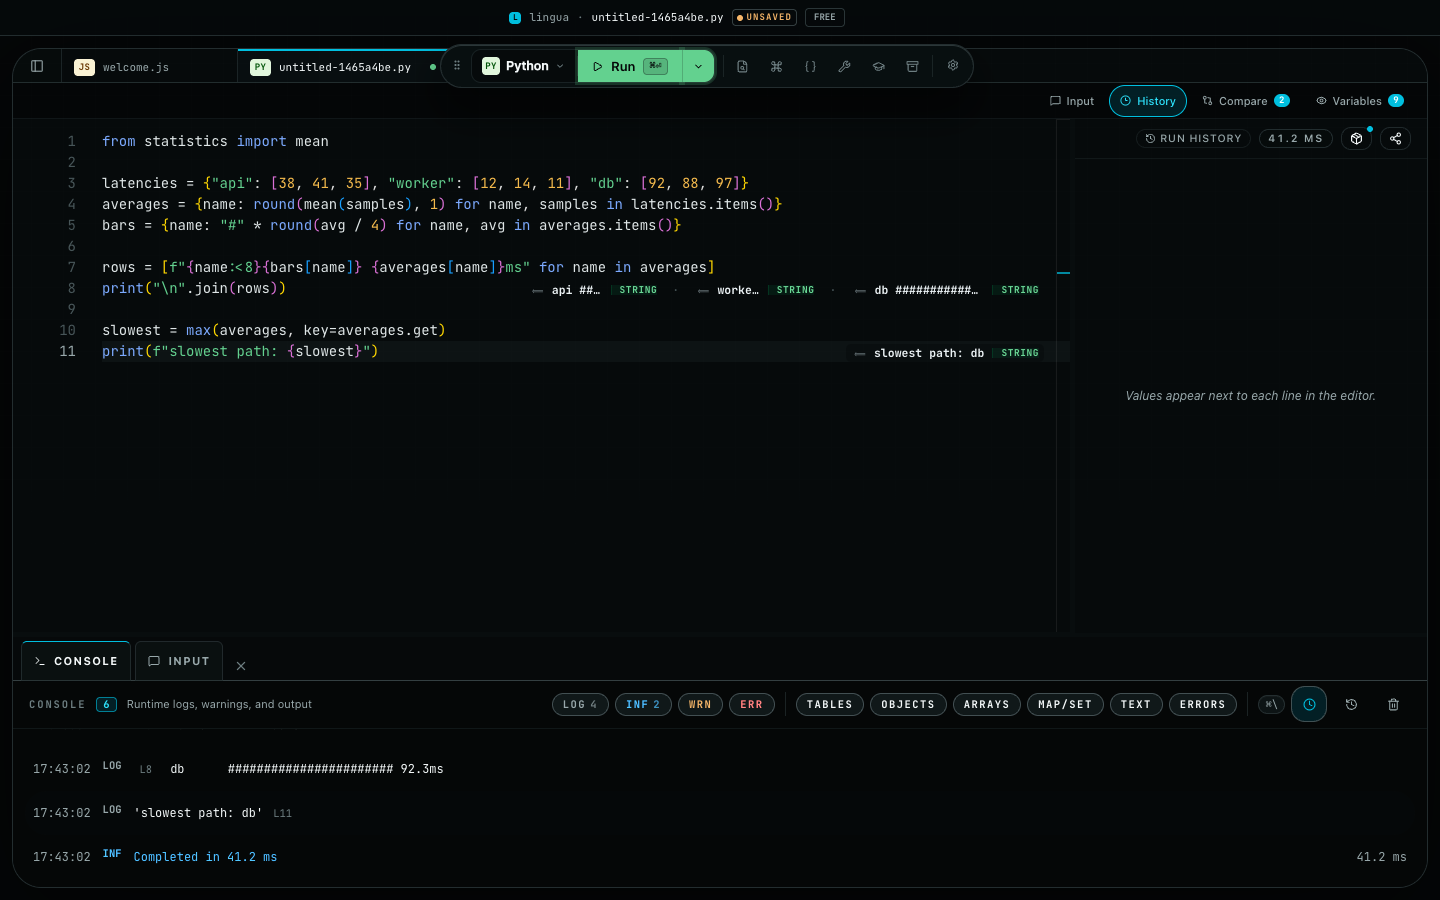Open the graduation cap learn icon
Screen dimensions: 1440x900
pos(878,66)
